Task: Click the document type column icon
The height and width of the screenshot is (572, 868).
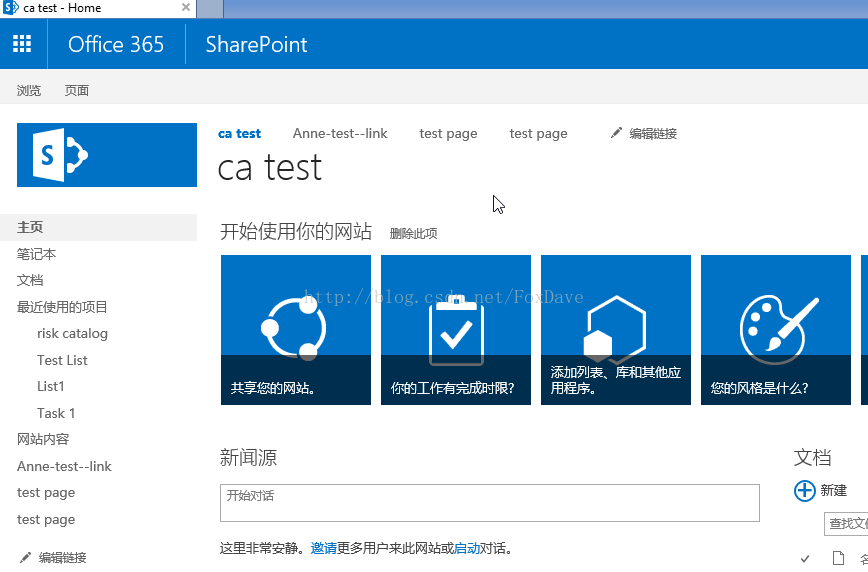Action: pos(838,558)
